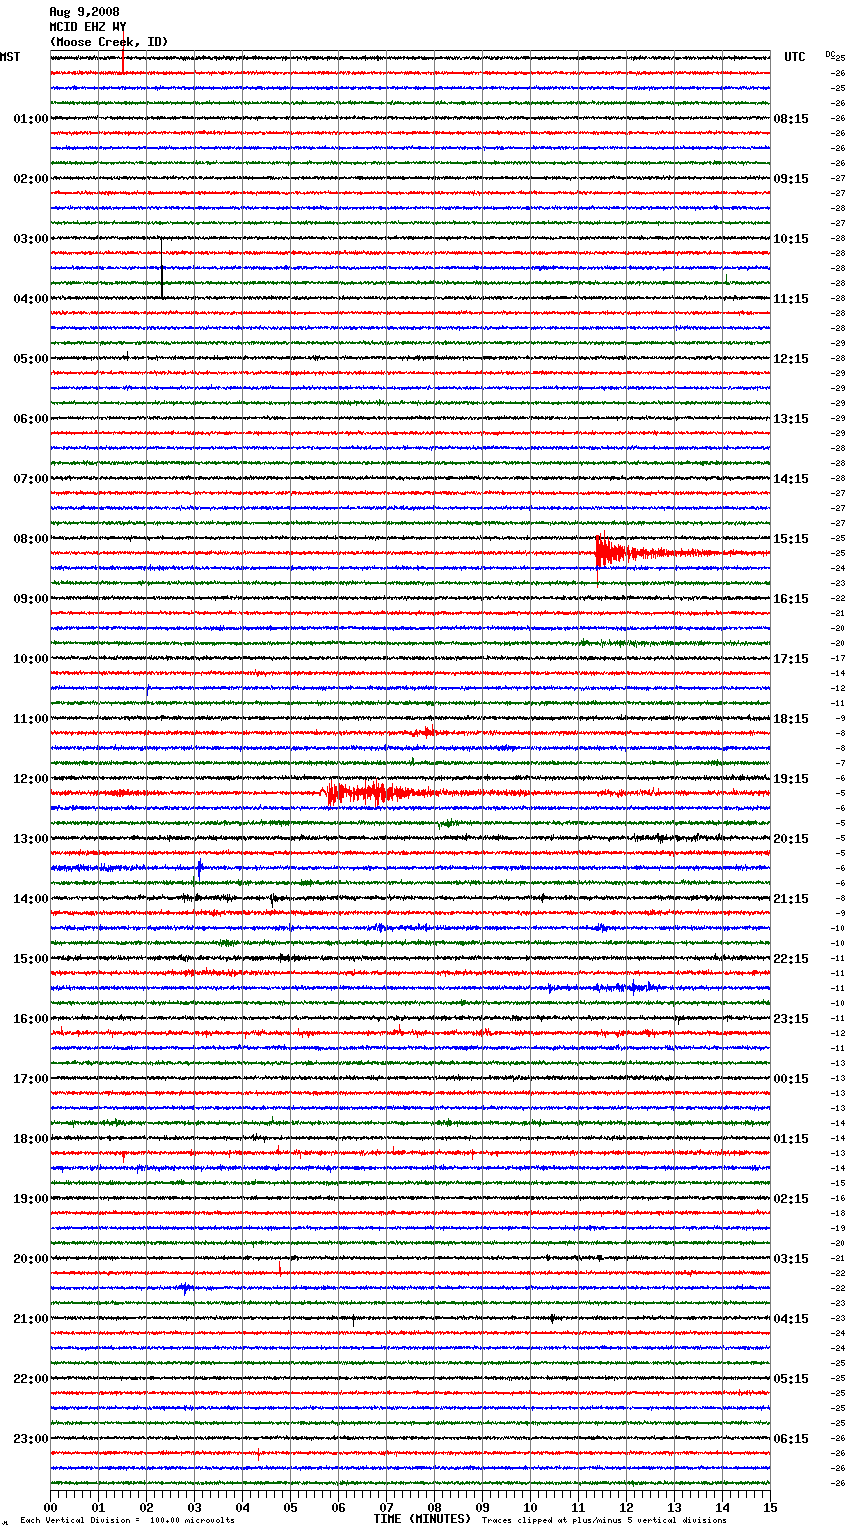This screenshot has height=1534, width=850.
Task: Click the '08' minute tick label on the time axis
Action: coord(434,1507)
